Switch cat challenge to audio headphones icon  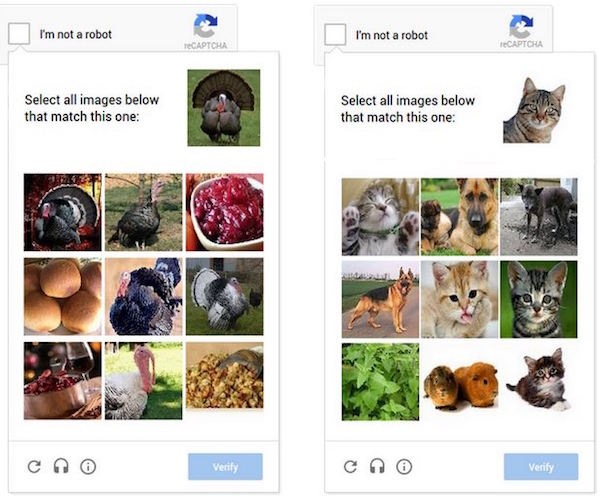[377, 466]
